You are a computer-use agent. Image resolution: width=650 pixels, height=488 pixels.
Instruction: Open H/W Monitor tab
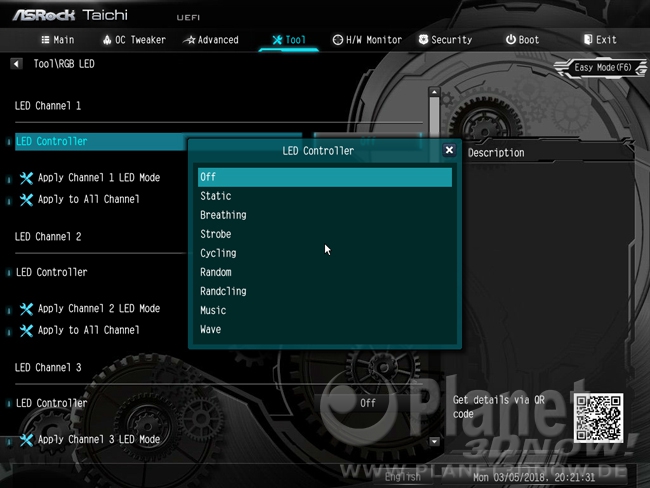click(367, 40)
